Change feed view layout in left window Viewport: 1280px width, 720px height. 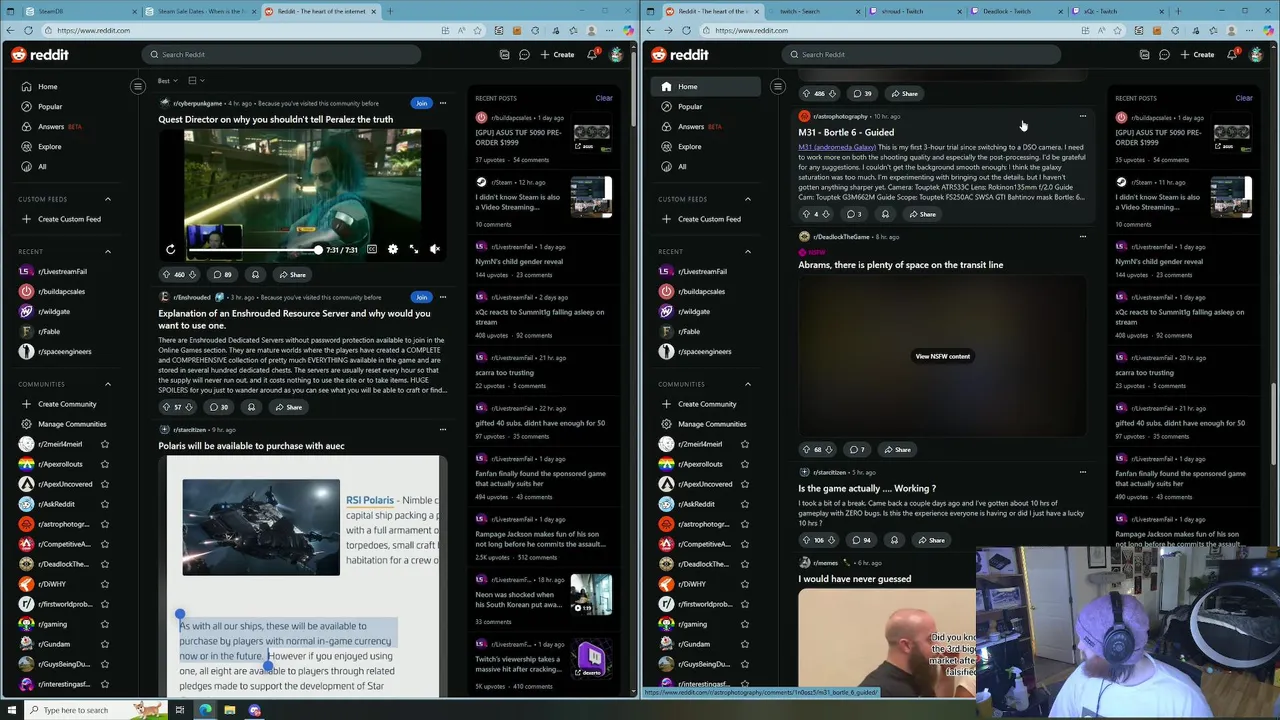click(195, 81)
